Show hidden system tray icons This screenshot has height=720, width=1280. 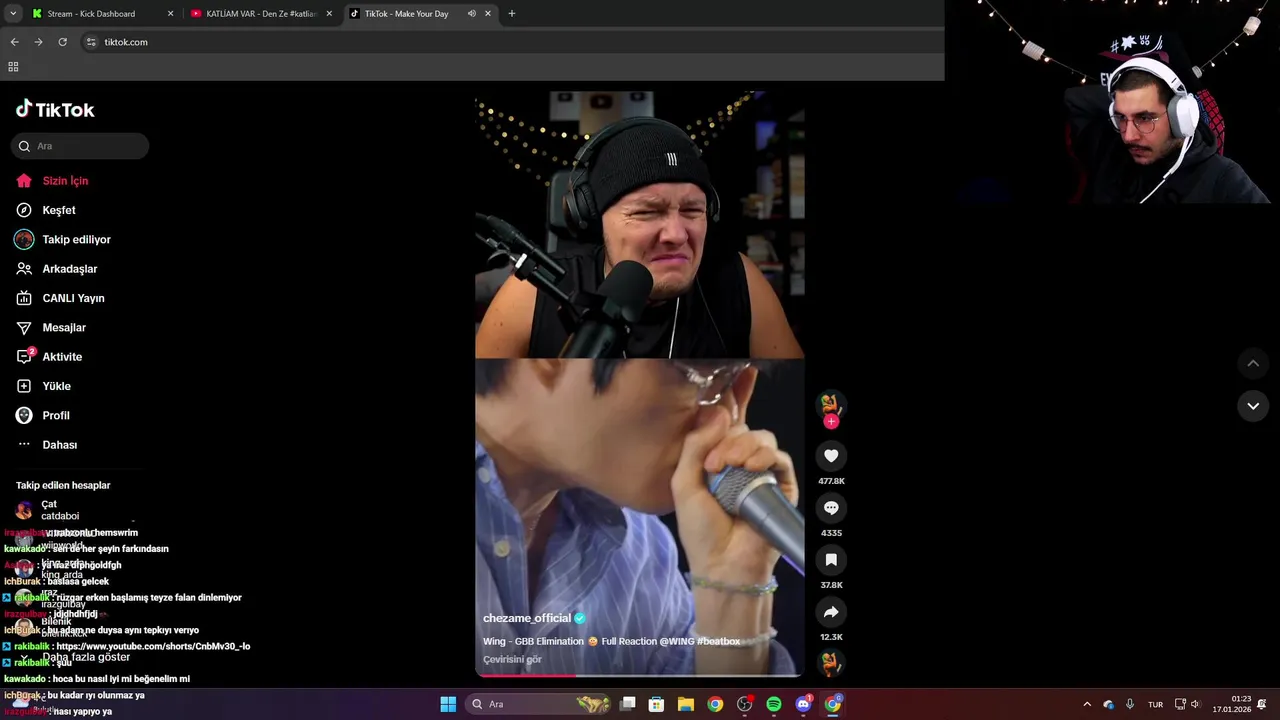point(1087,704)
